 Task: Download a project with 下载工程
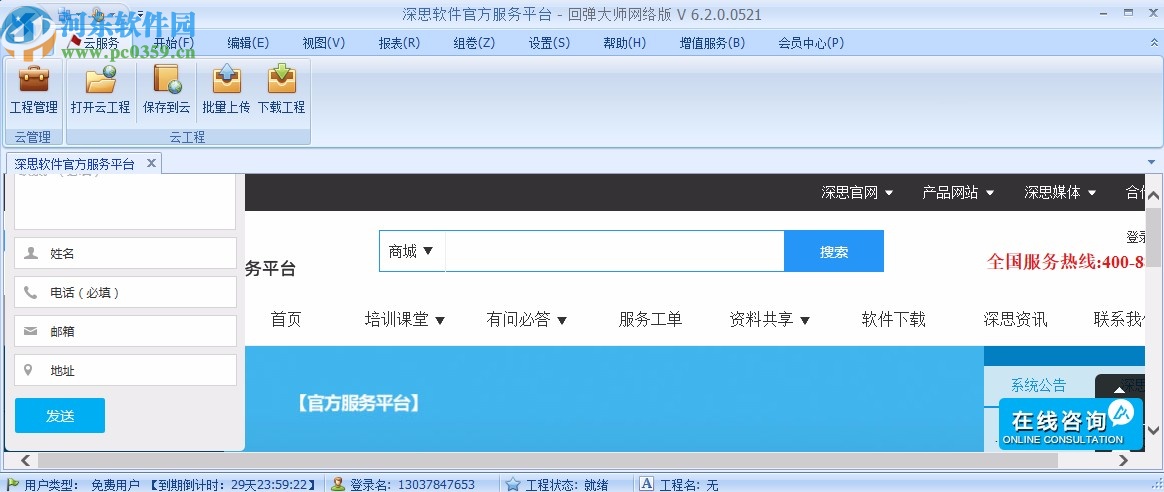(281, 90)
